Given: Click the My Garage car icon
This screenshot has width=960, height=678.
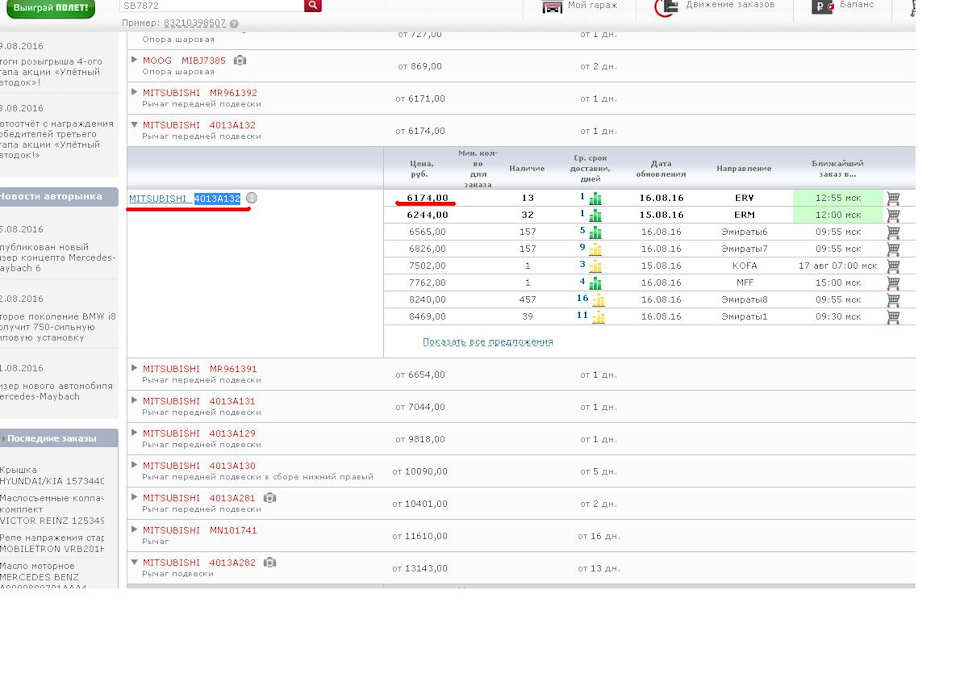Looking at the screenshot, I should (552, 6).
